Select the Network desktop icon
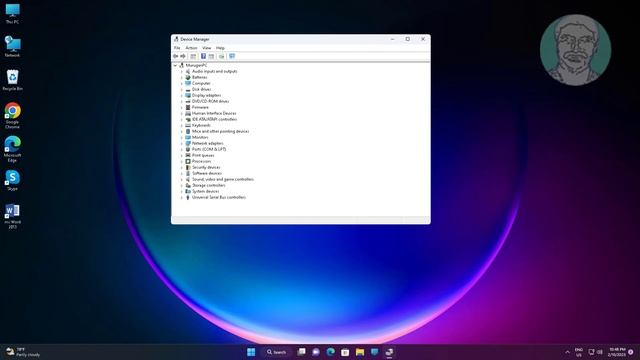 point(12,46)
